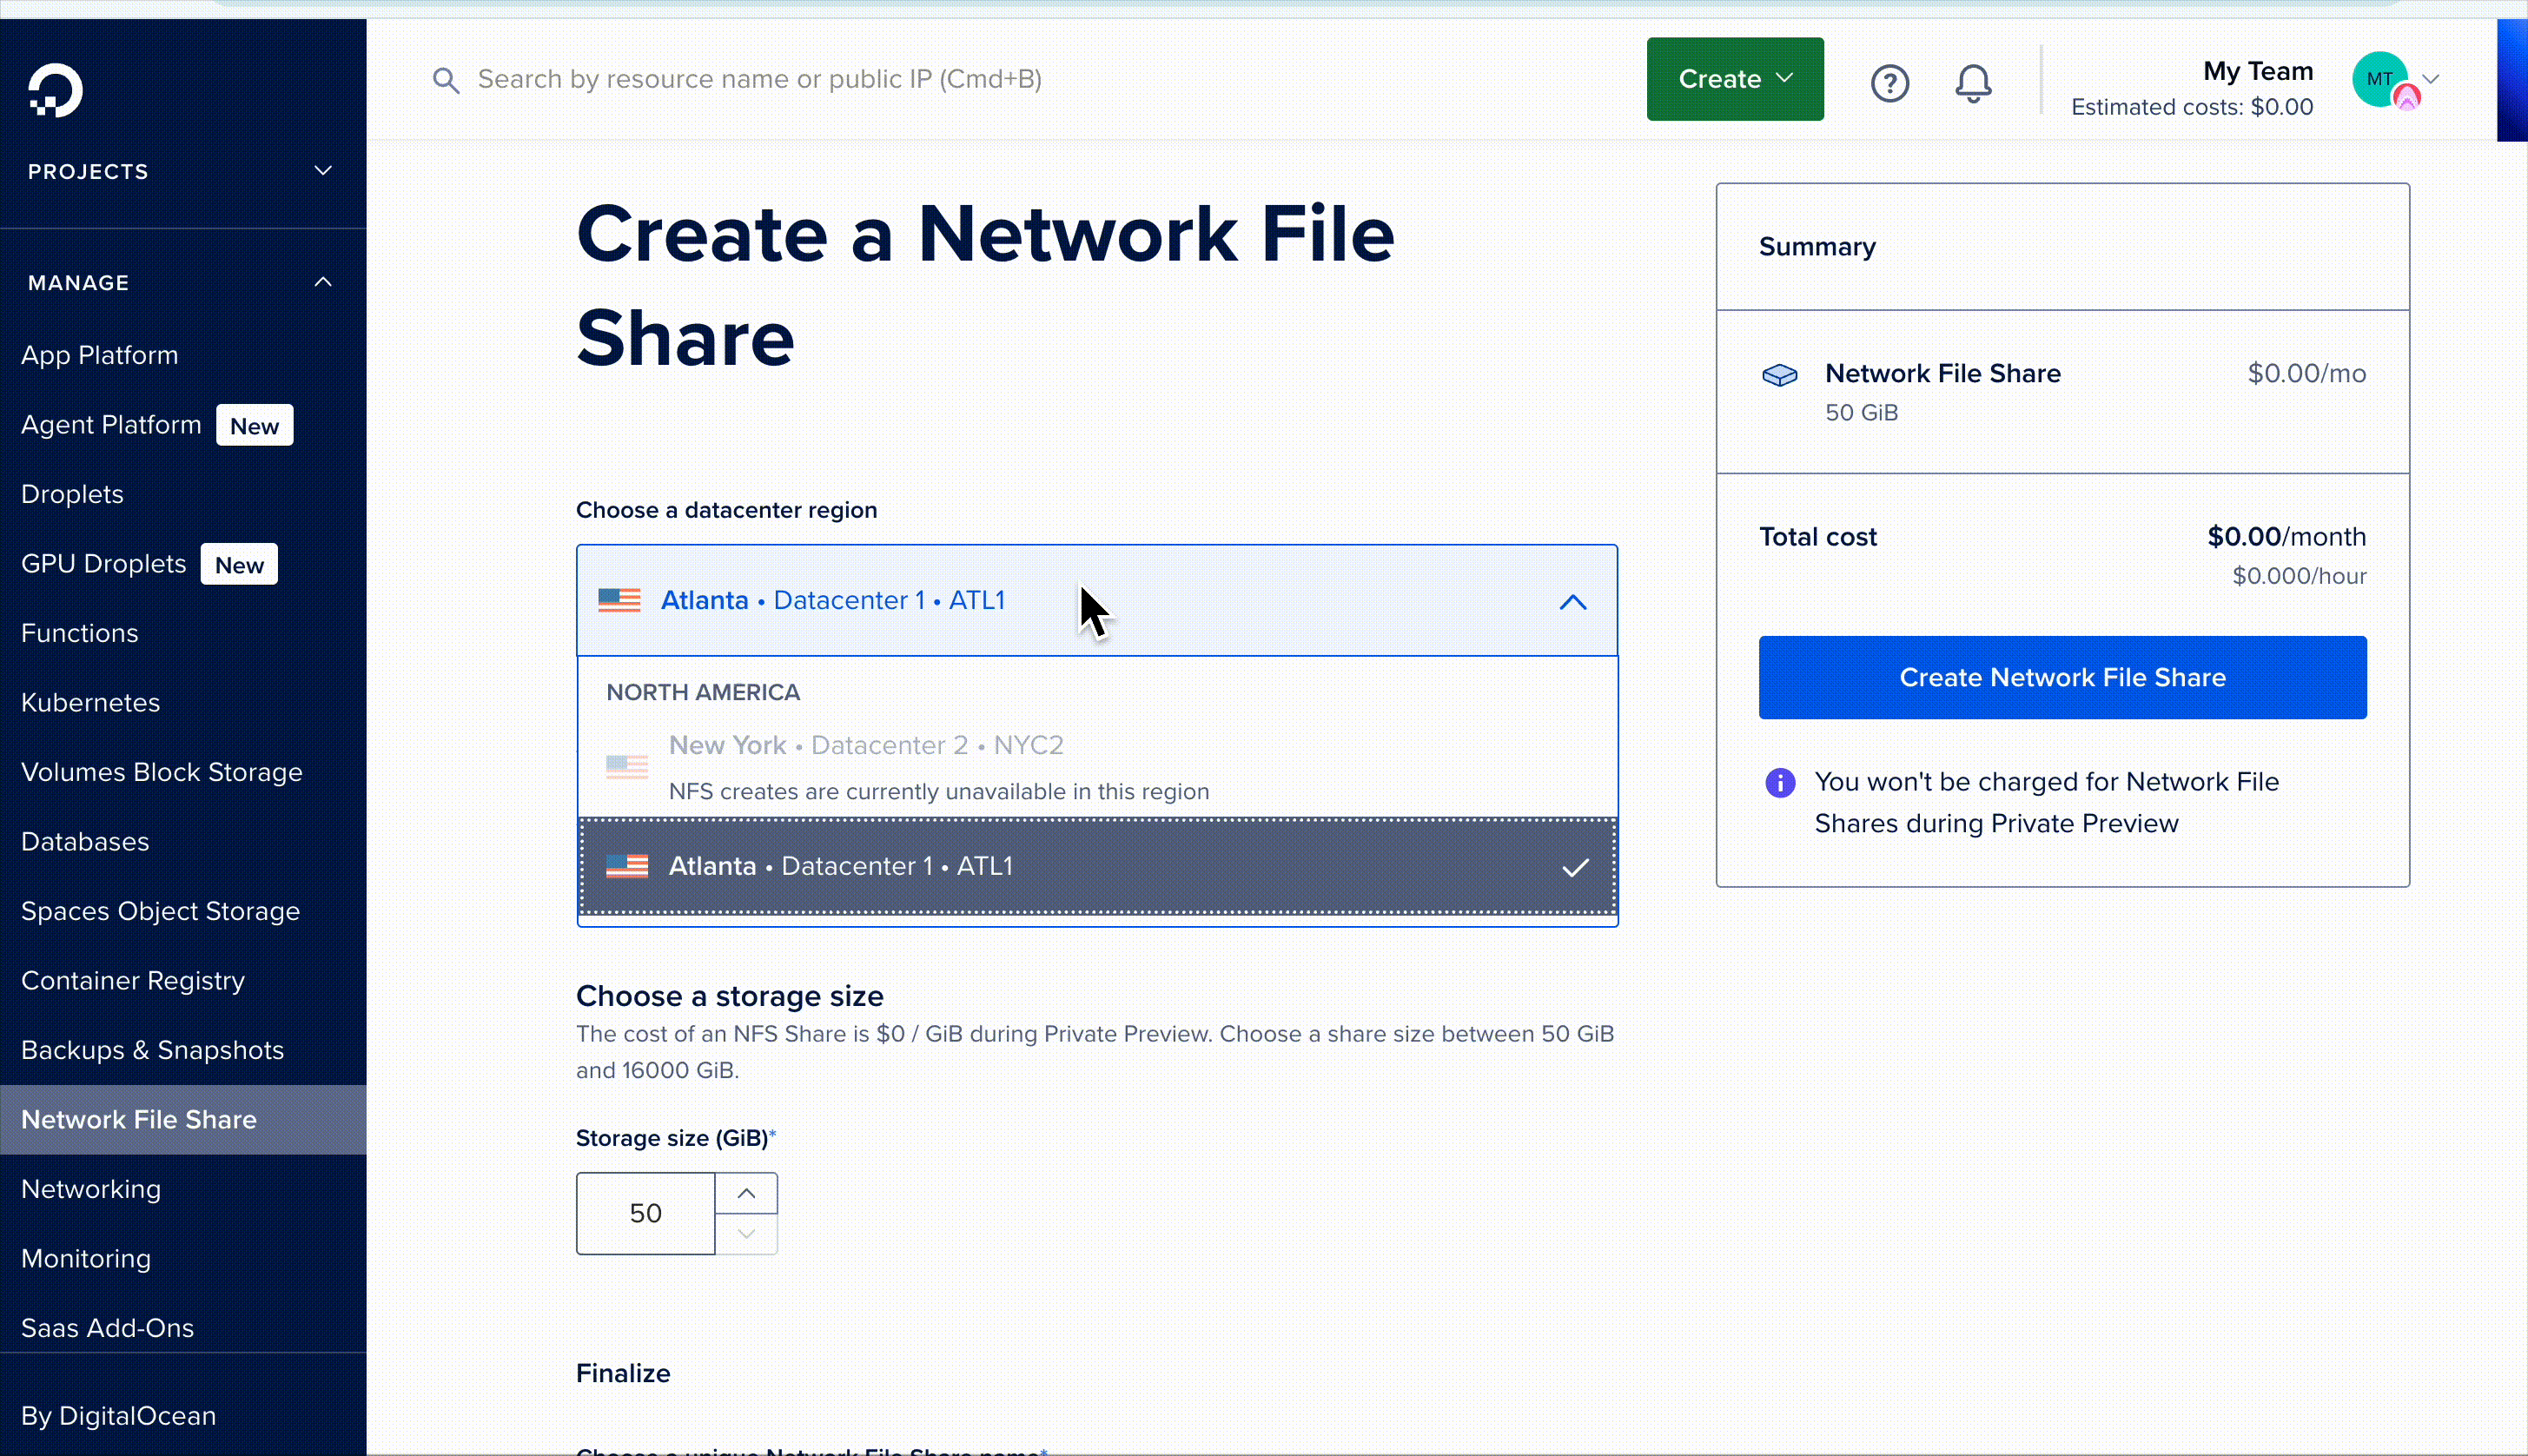This screenshot has height=1456, width=2528.
Task: Go to Spaces Object Storage
Action: [160, 911]
